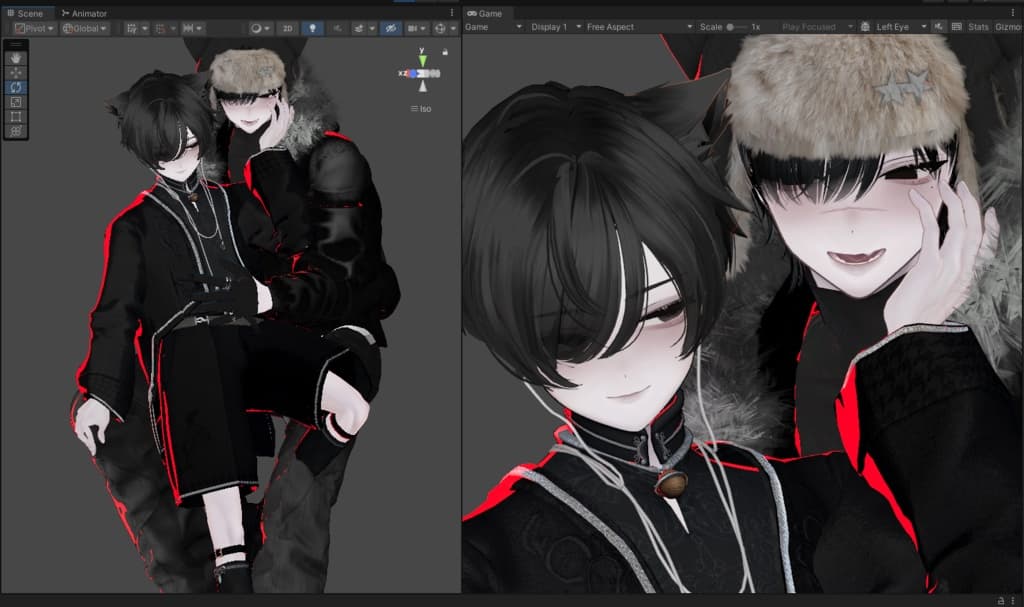Click the center cube of orientation gizmo
This screenshot has height=607, width=1024.
click(423, 74)
